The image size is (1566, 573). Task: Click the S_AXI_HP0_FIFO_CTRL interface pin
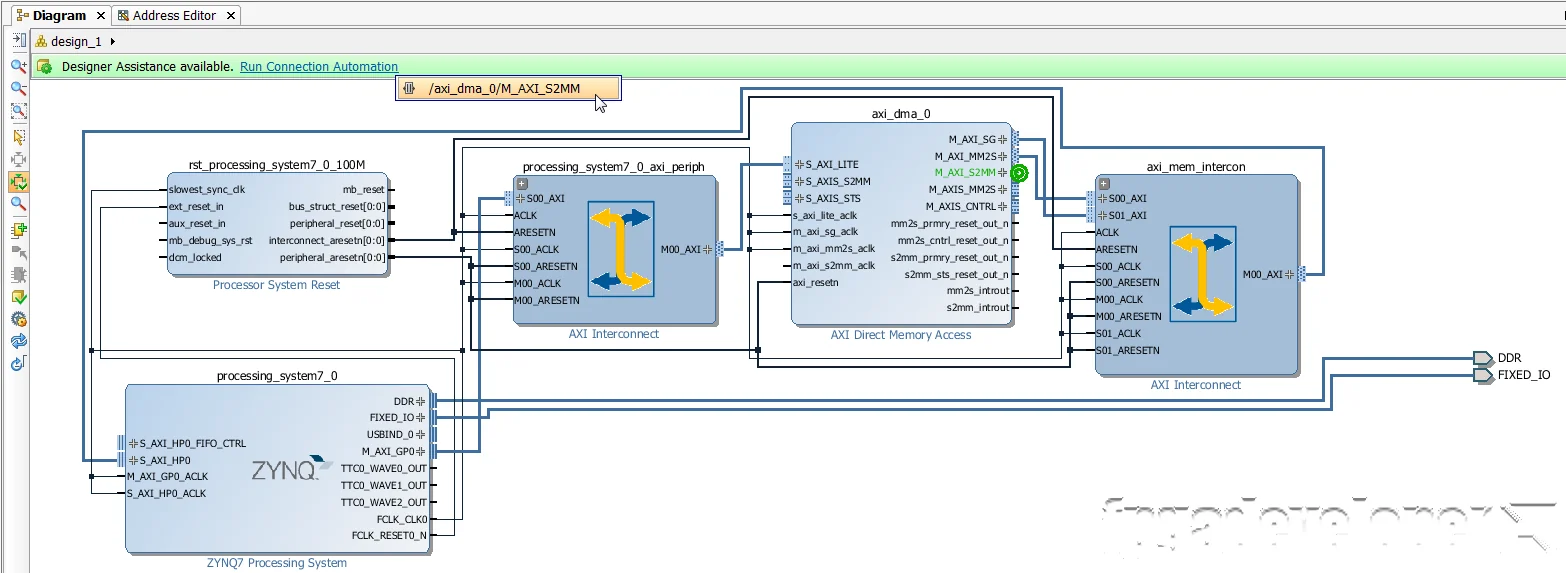[192, 443]
